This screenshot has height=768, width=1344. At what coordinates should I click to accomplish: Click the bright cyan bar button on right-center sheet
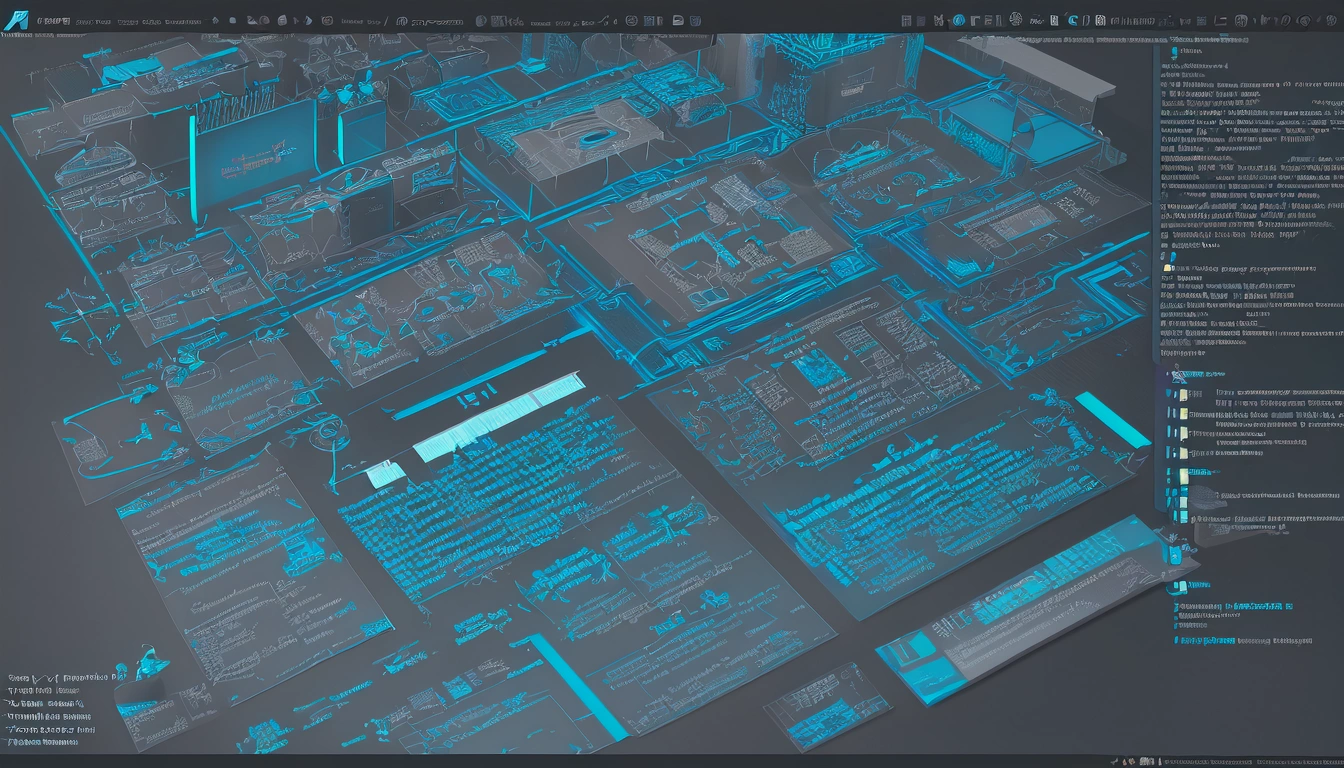point(1112,420)
